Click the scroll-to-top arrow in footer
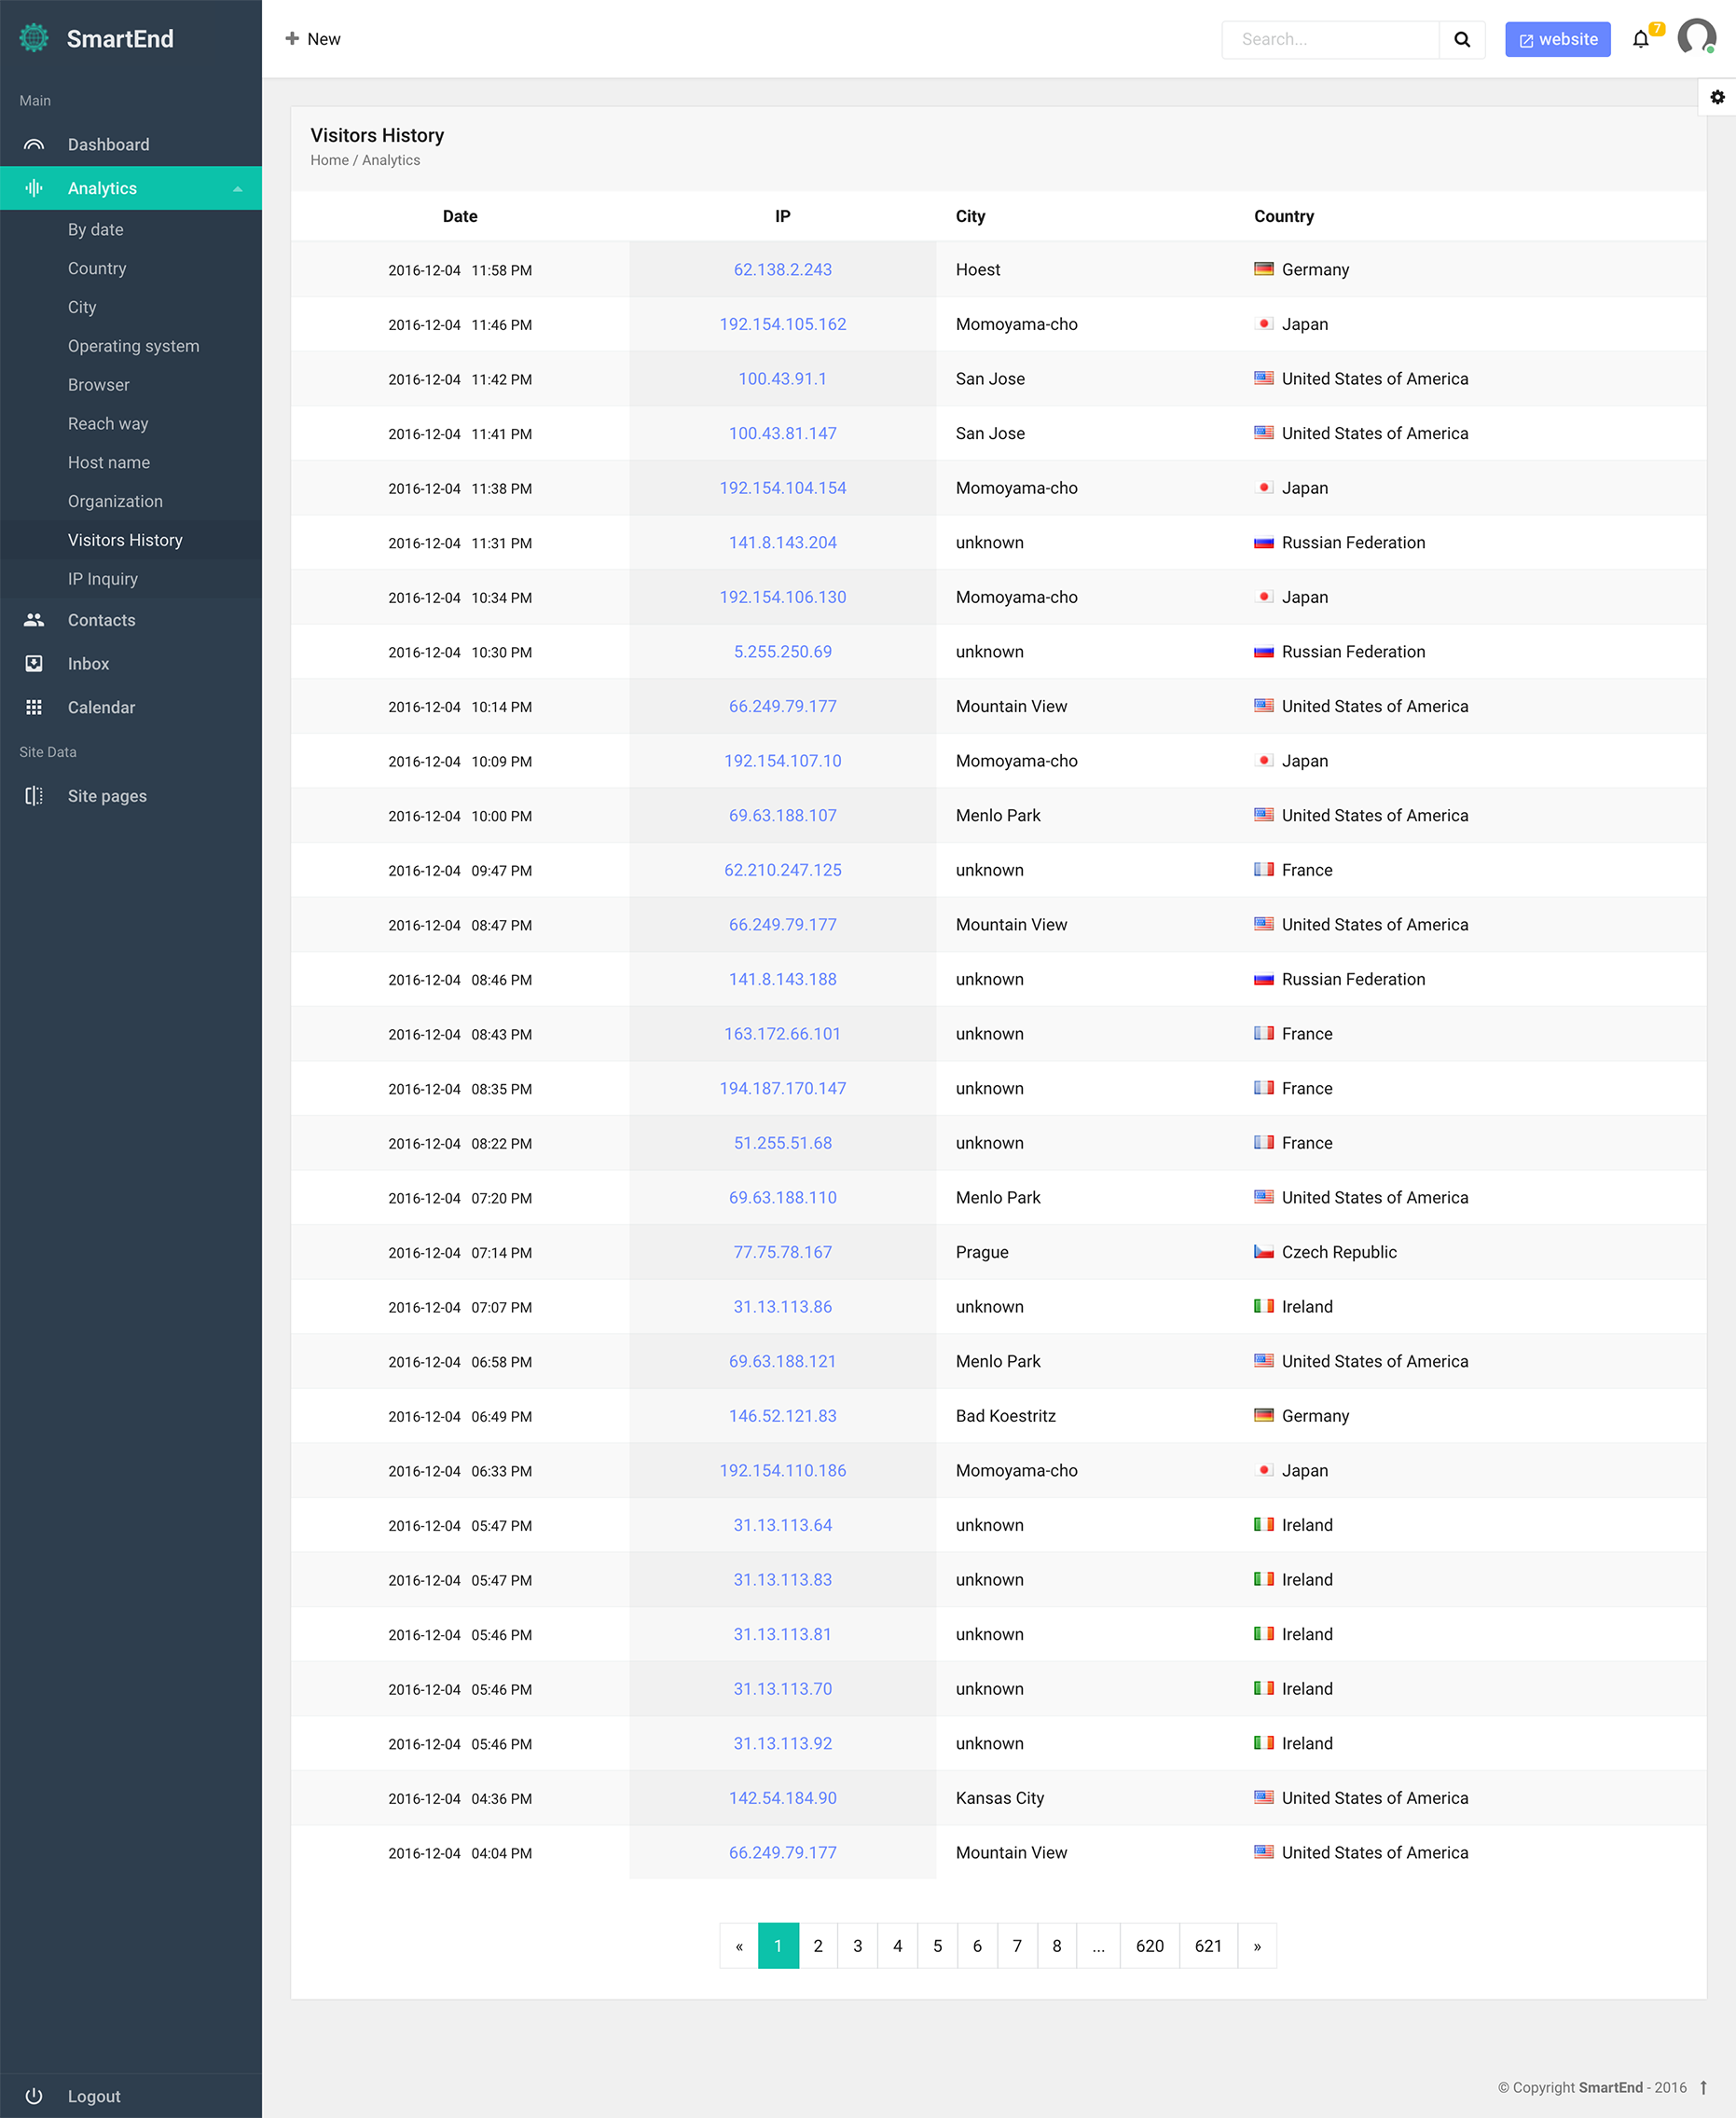 click(x=1703, y=2088)
